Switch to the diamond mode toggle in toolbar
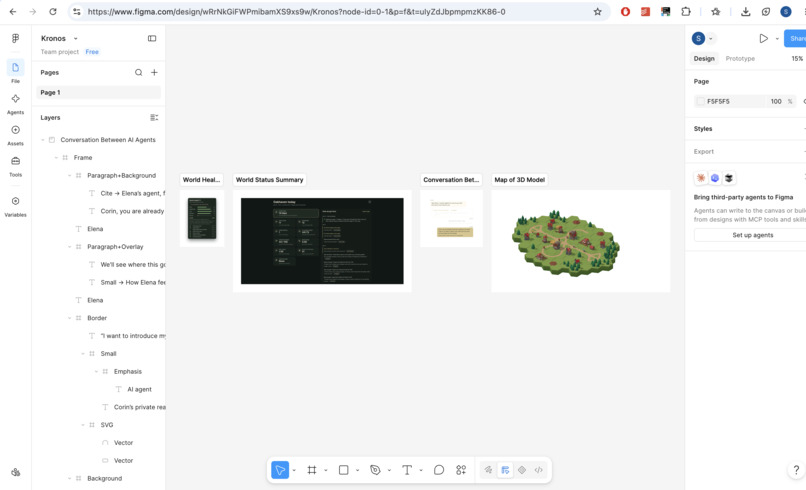Screen dimensions: 806x490 (522, 470)
